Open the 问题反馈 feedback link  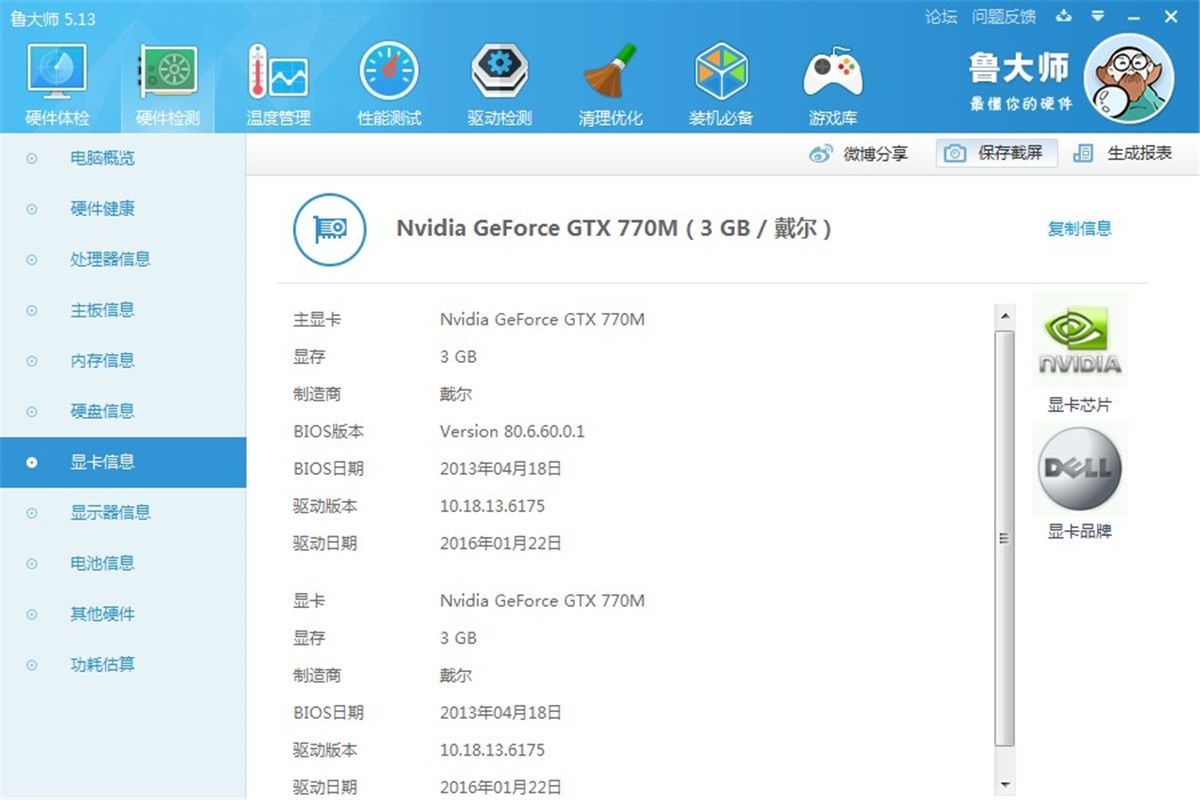click(1004, 16)
